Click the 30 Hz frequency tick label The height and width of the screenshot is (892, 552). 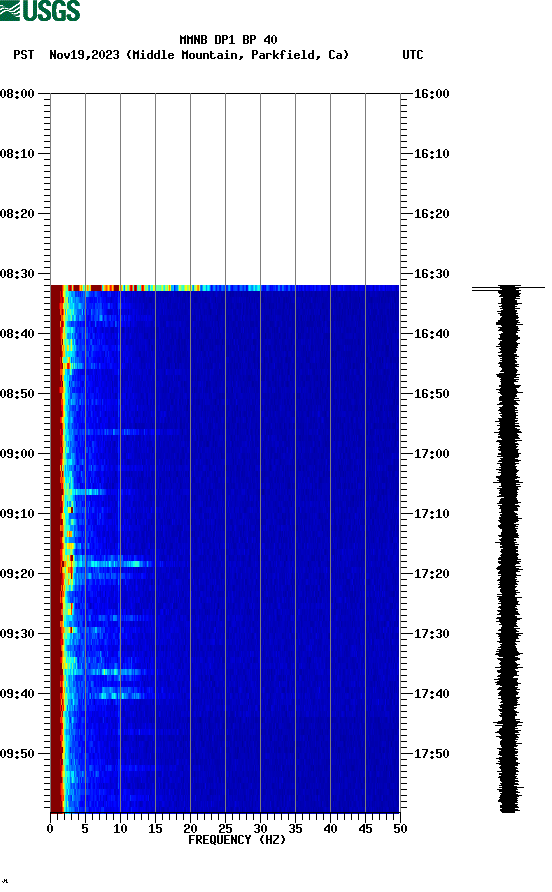tap(260, 829)
